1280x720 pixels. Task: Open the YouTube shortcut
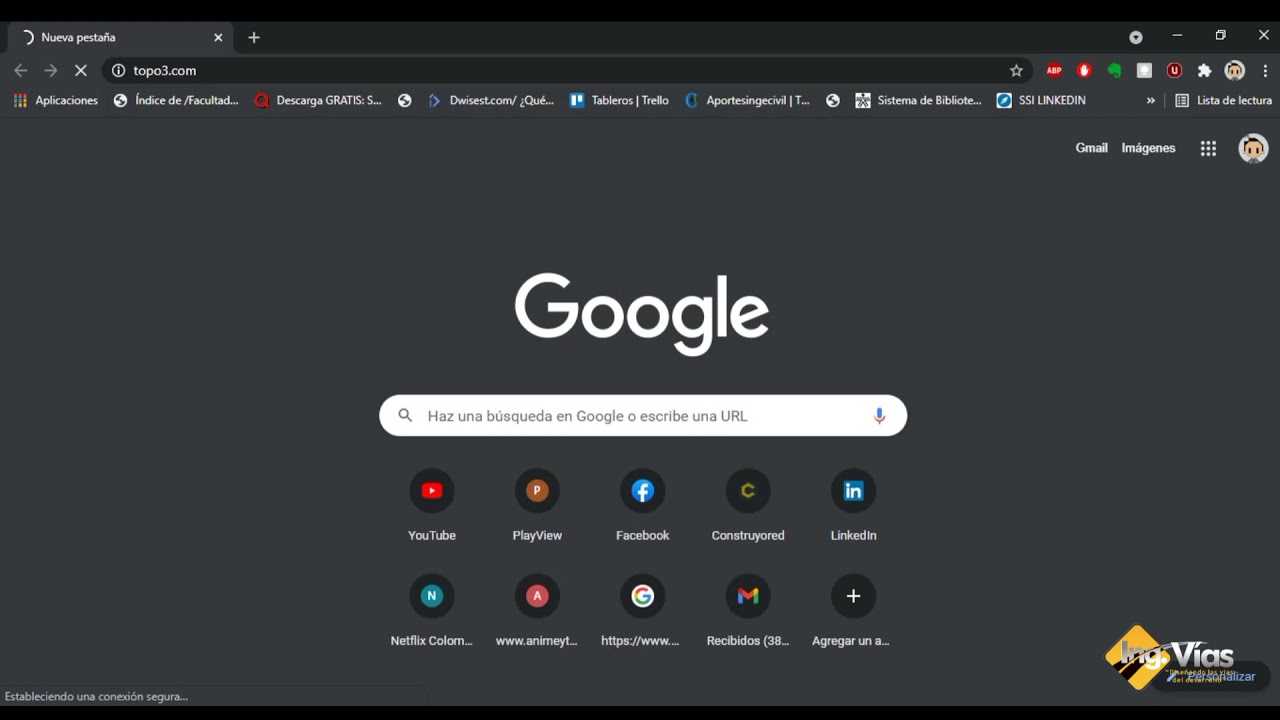pyautogui.click(x=432, y=506)
